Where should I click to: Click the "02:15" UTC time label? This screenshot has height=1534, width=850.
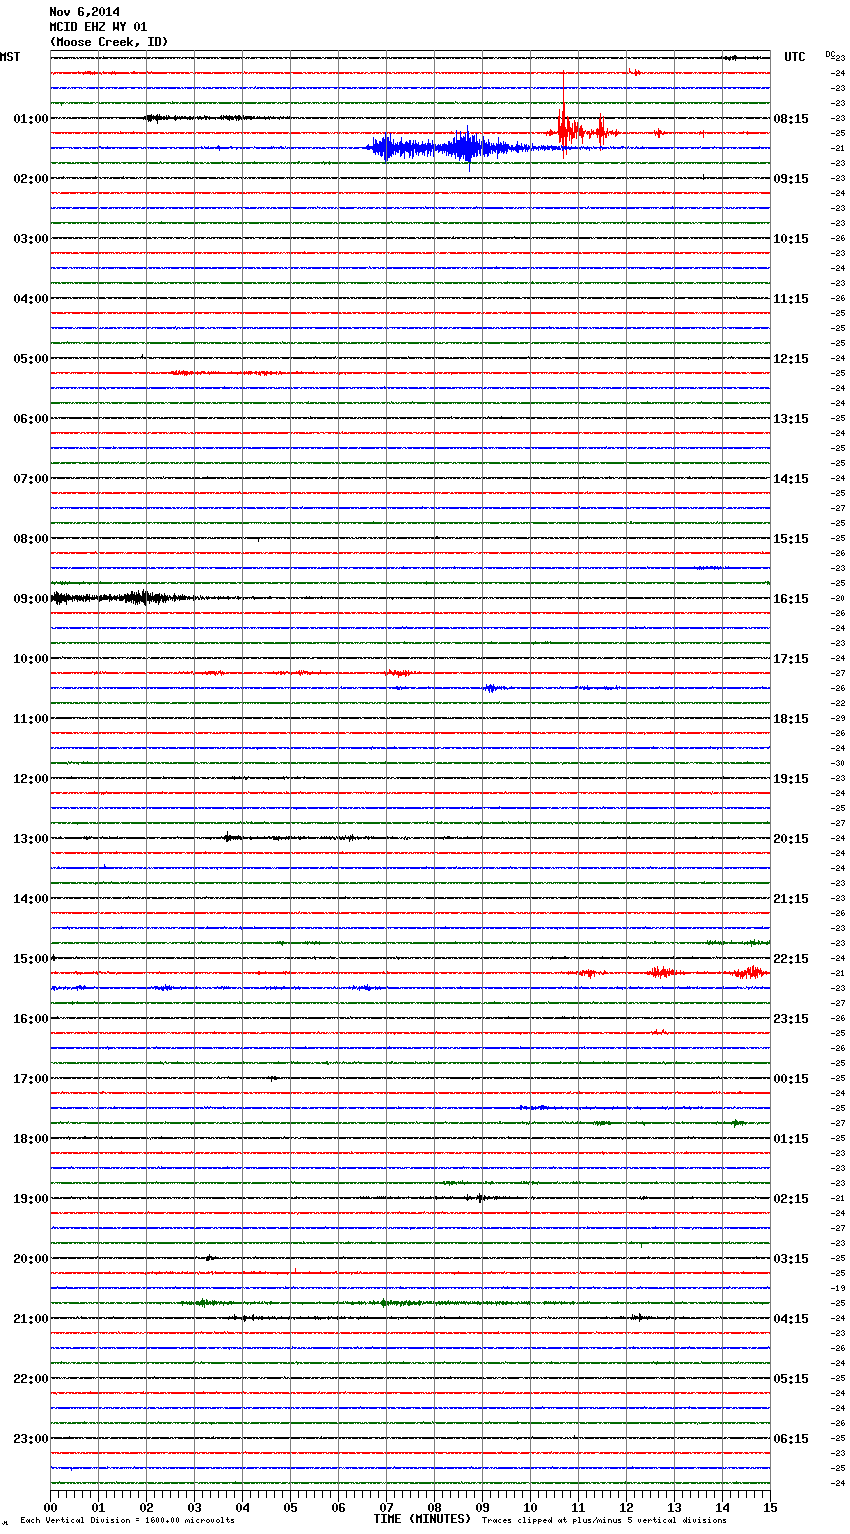(x=791, y=1198)
